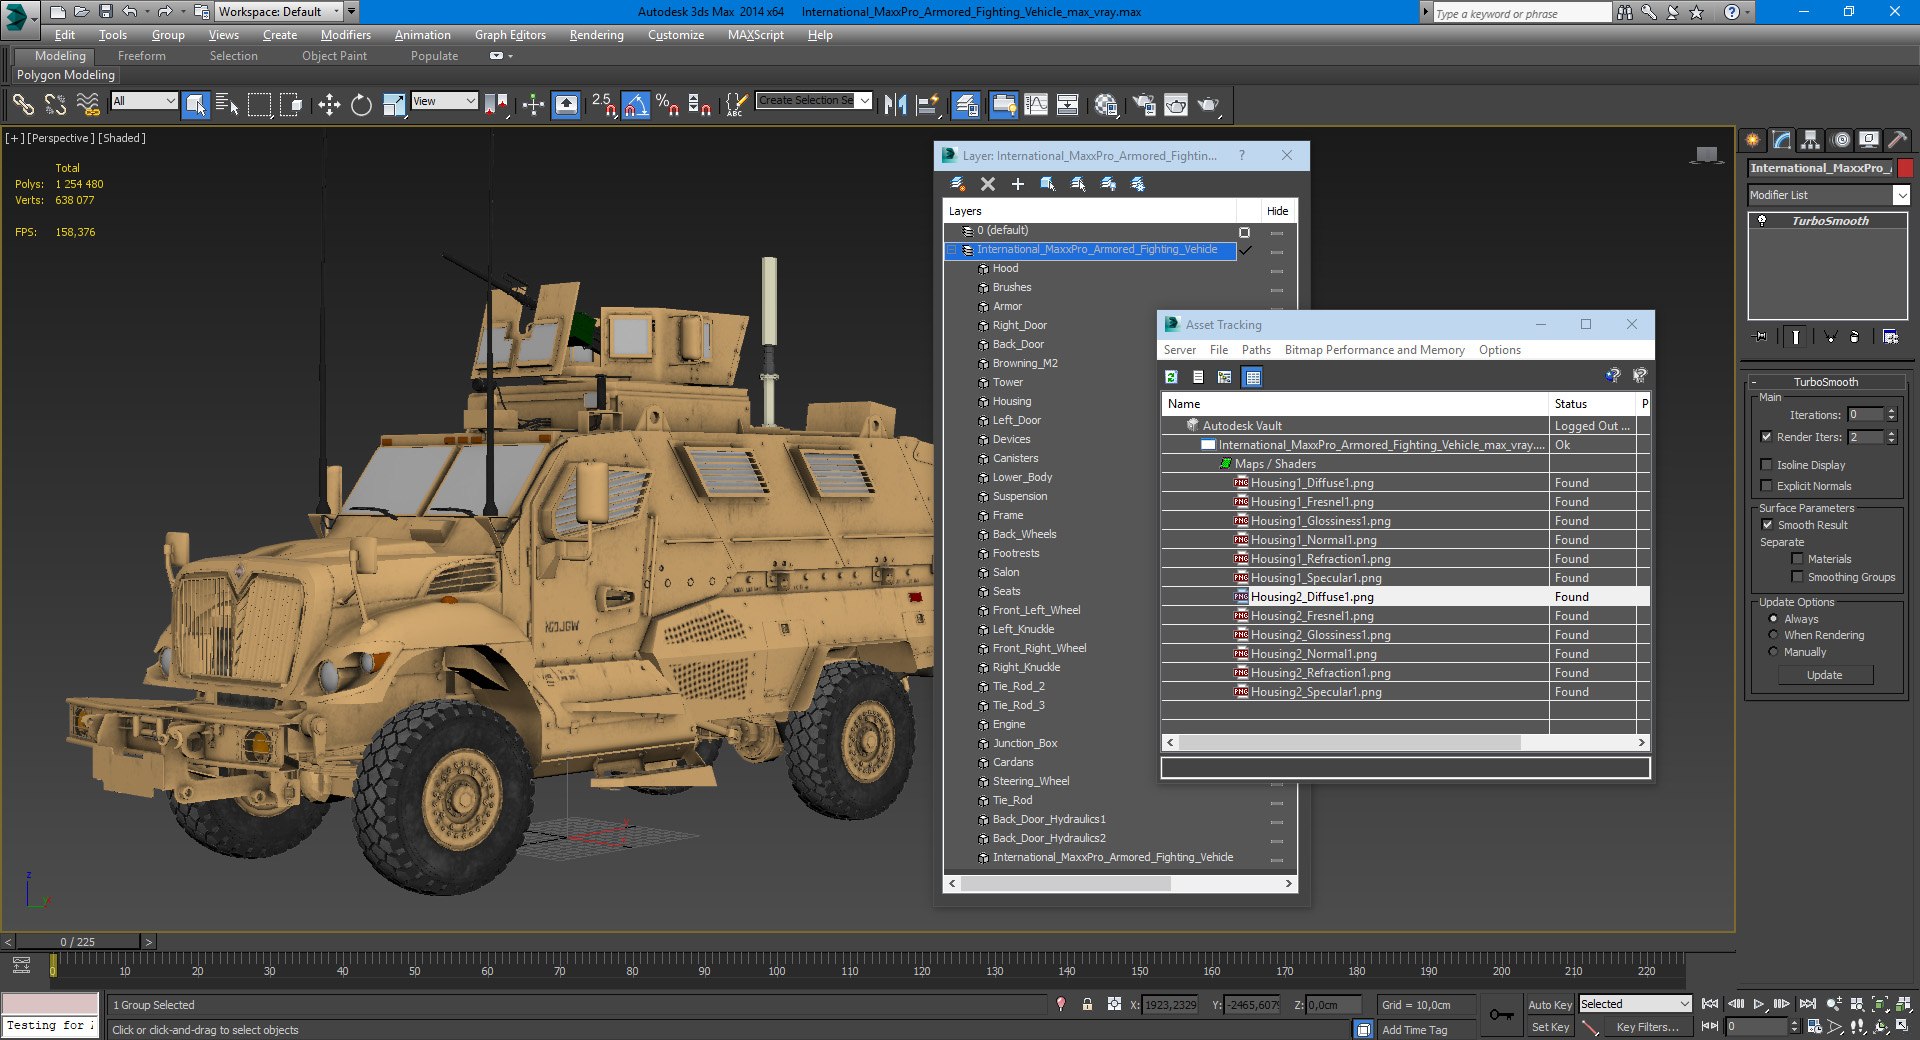Image resolution: width=1920 pixels, height=1040 pixels.
Task: Collapse the TurboSmooth rollout
Action: point(1825,382)
